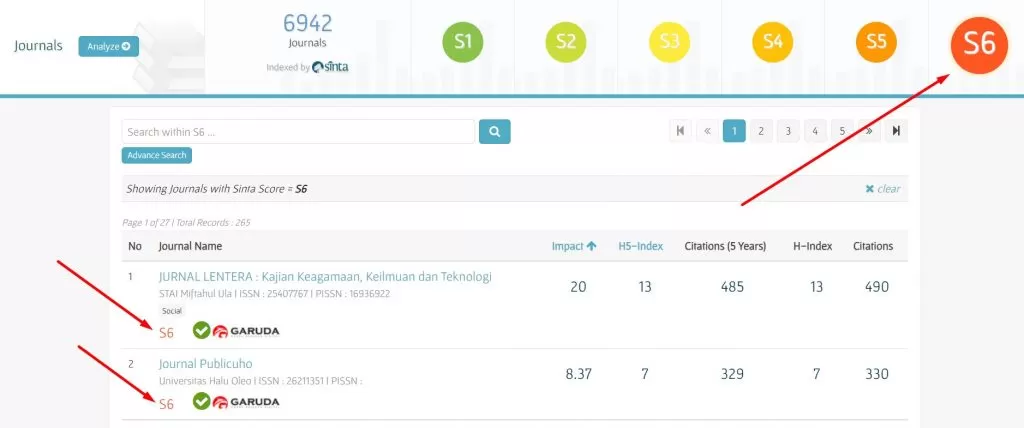Select the green S1 score circle
Viewport: 1024px width, 428px height.
463,42
